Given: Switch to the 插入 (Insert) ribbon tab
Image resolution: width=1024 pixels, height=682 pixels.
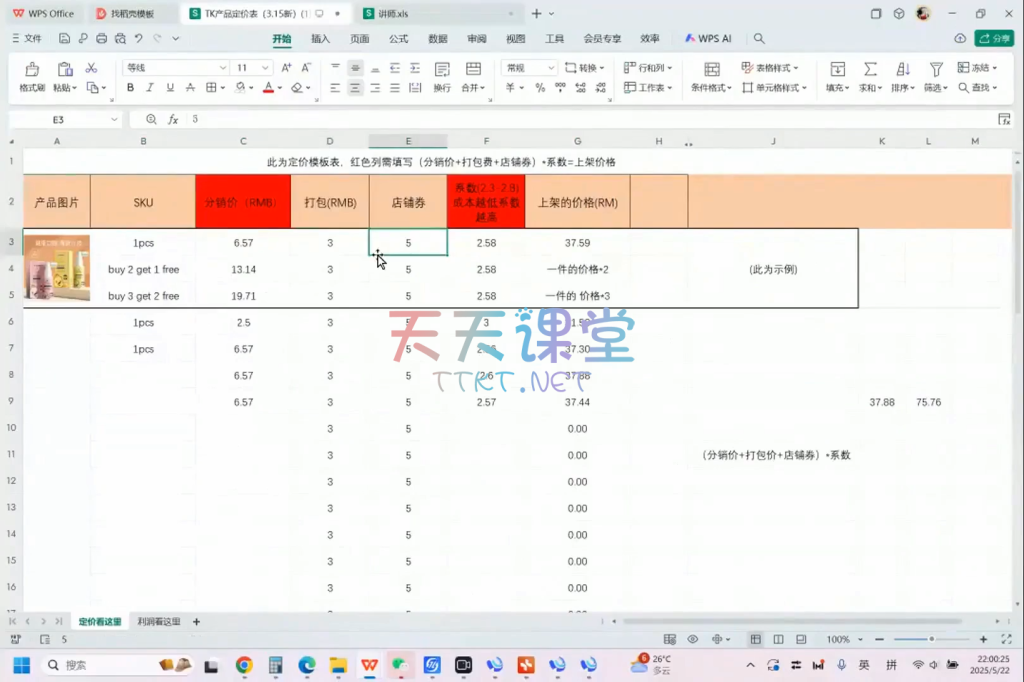Looking at the screenshot, I should click(320, 38).
